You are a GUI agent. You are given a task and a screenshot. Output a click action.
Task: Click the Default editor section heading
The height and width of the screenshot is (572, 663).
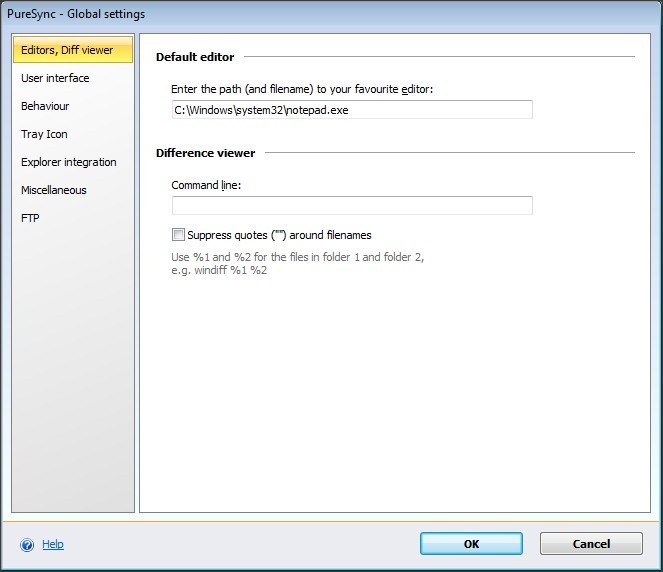(195, 57)
